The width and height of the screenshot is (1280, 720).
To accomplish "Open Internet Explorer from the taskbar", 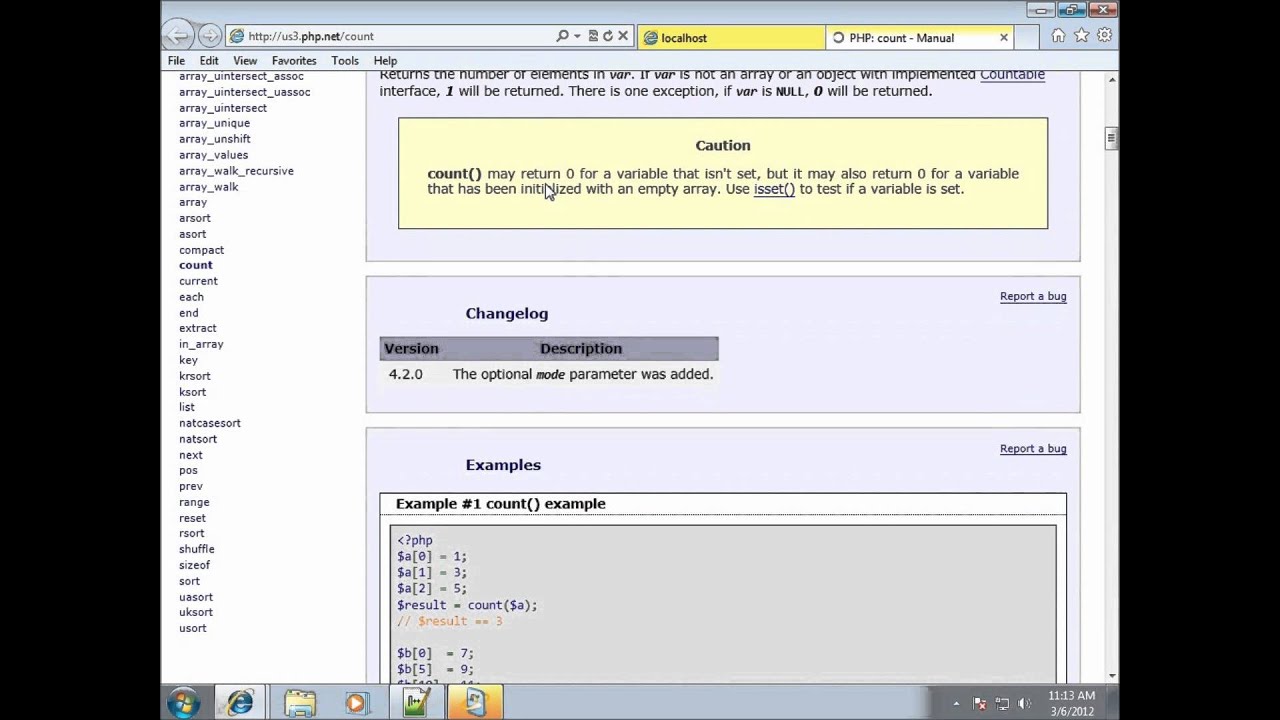I will (x=240, y=703).
